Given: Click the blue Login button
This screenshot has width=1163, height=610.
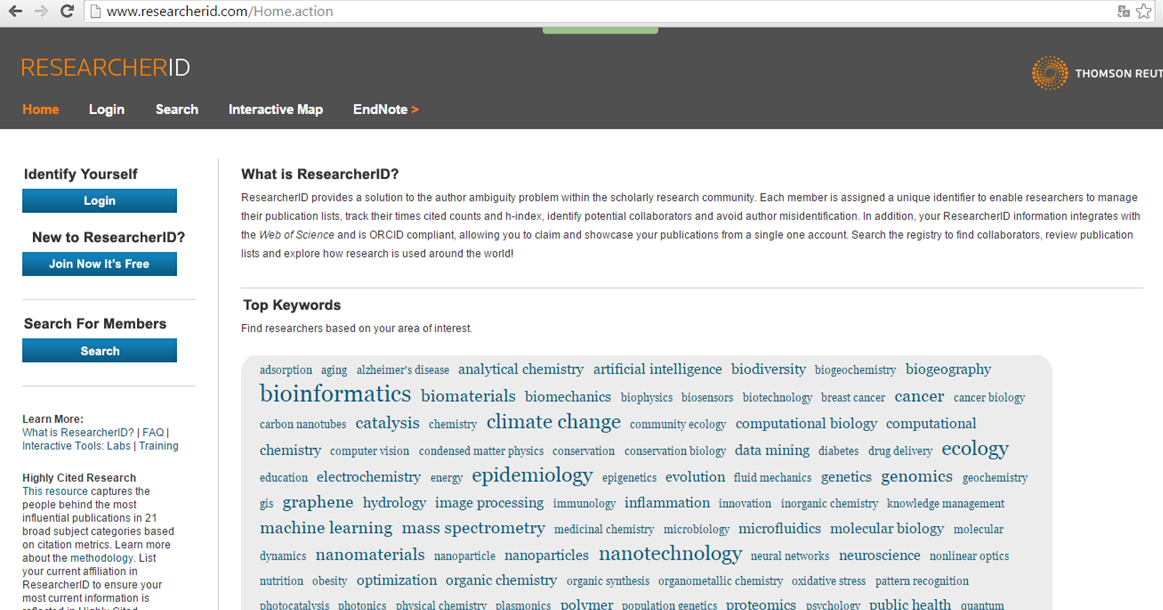Looking at the screenshot, I should click(x=99, y=200).
